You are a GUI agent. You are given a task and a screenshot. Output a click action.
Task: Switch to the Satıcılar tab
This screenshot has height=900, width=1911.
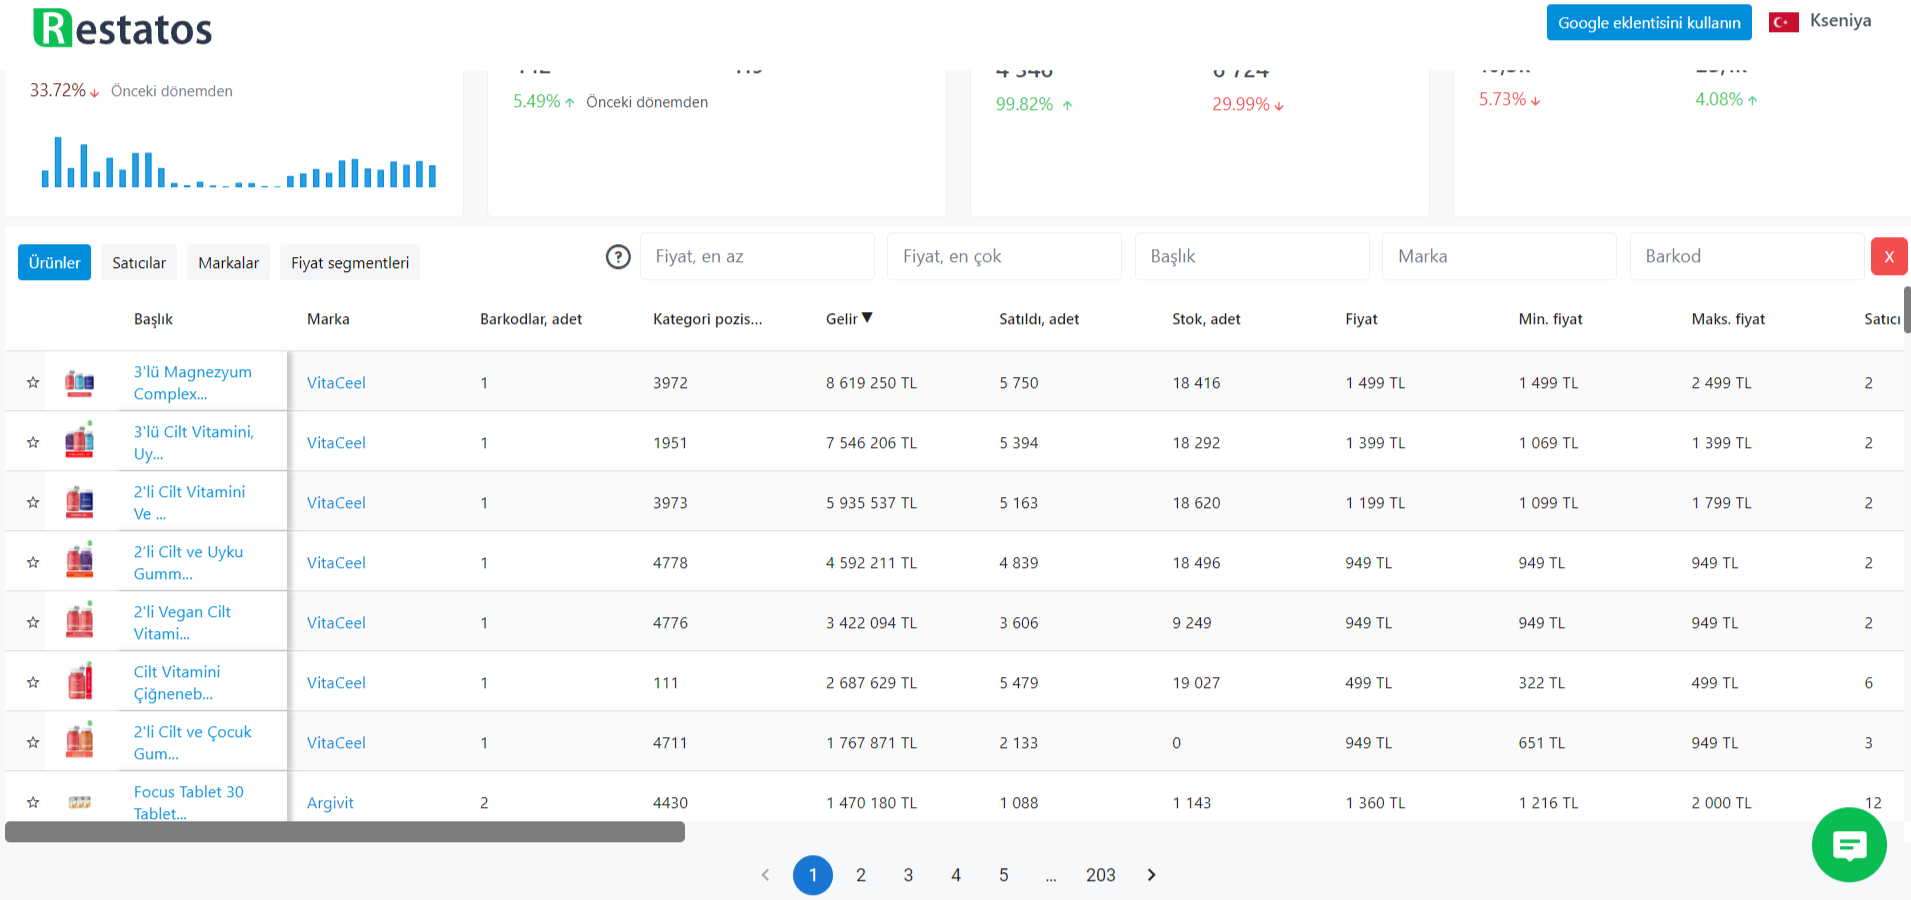tap(139, 263)
